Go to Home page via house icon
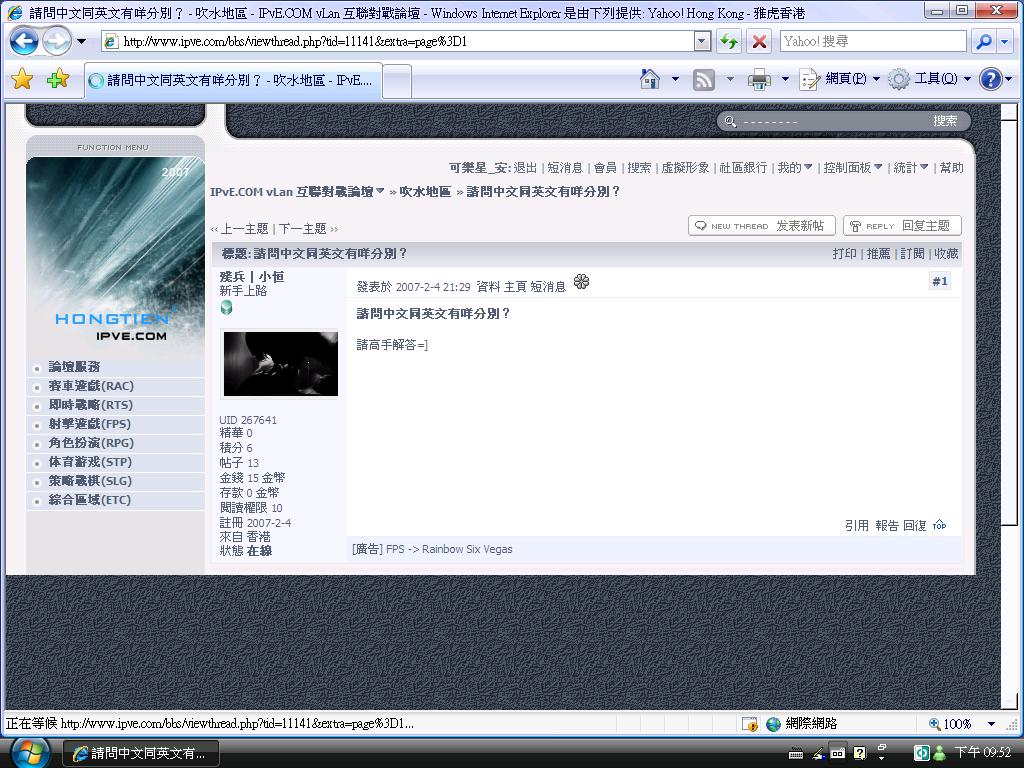 click(x=650, y=80)
